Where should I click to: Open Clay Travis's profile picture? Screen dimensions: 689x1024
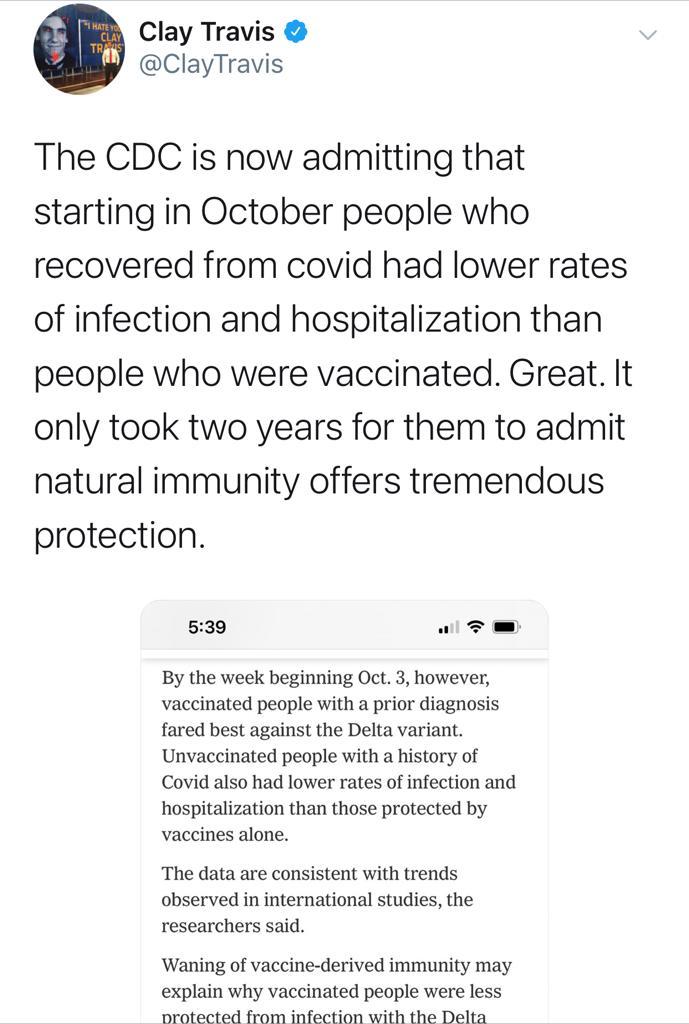pos(78,48)
